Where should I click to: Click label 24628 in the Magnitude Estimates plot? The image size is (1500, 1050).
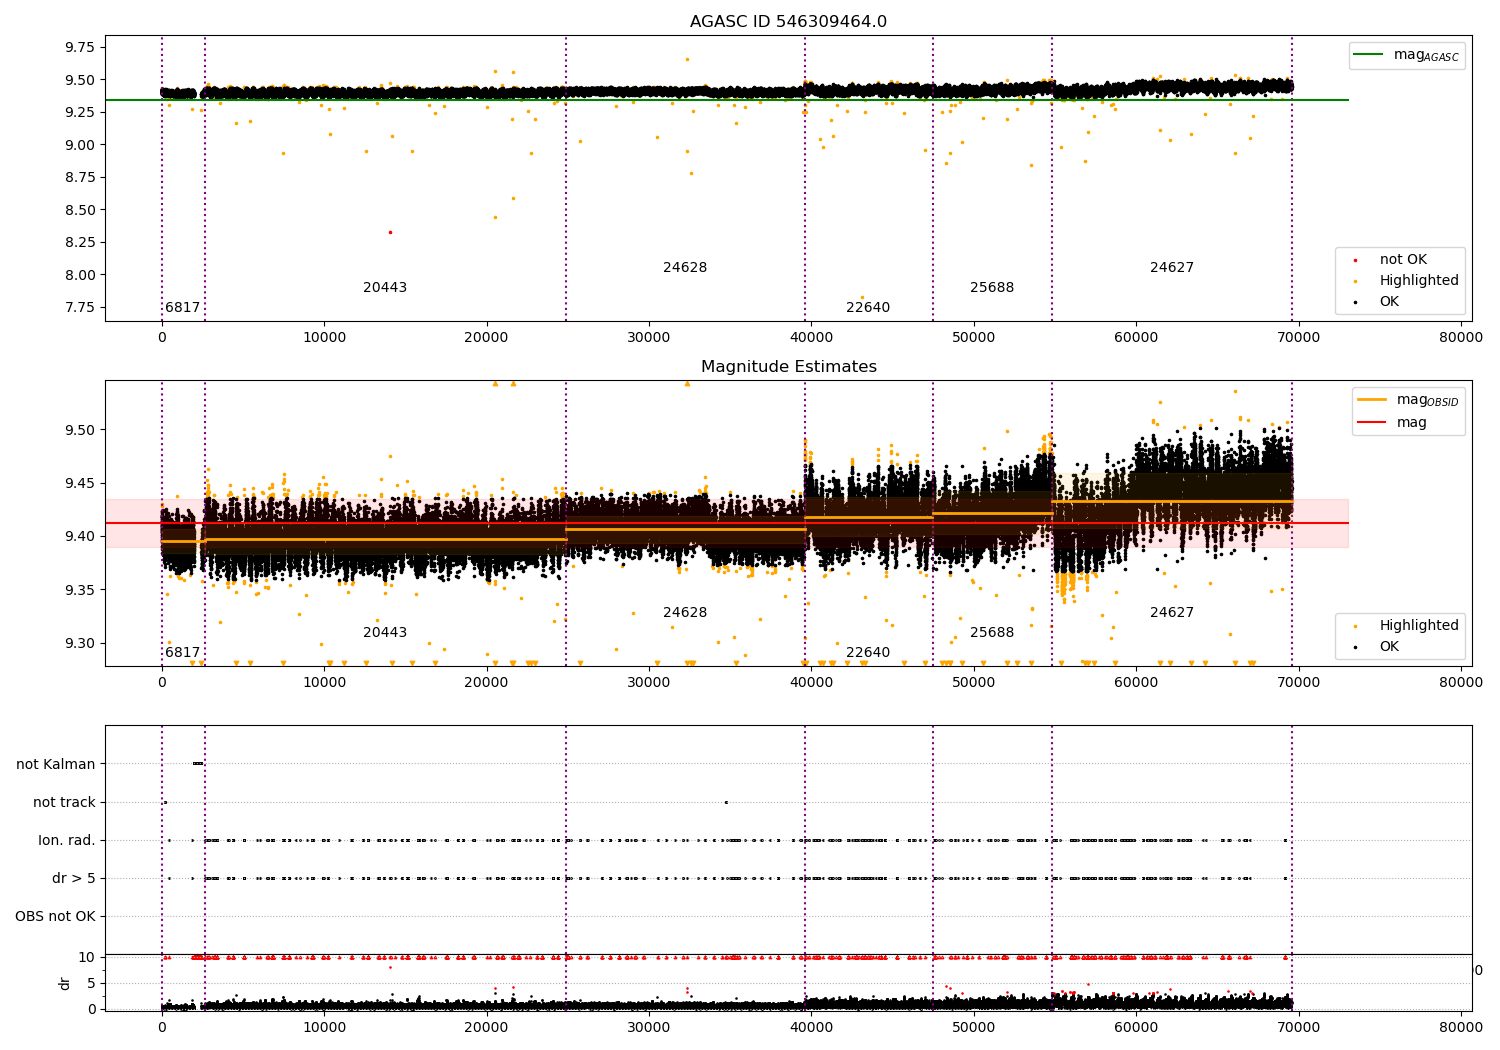pos(685,612)
